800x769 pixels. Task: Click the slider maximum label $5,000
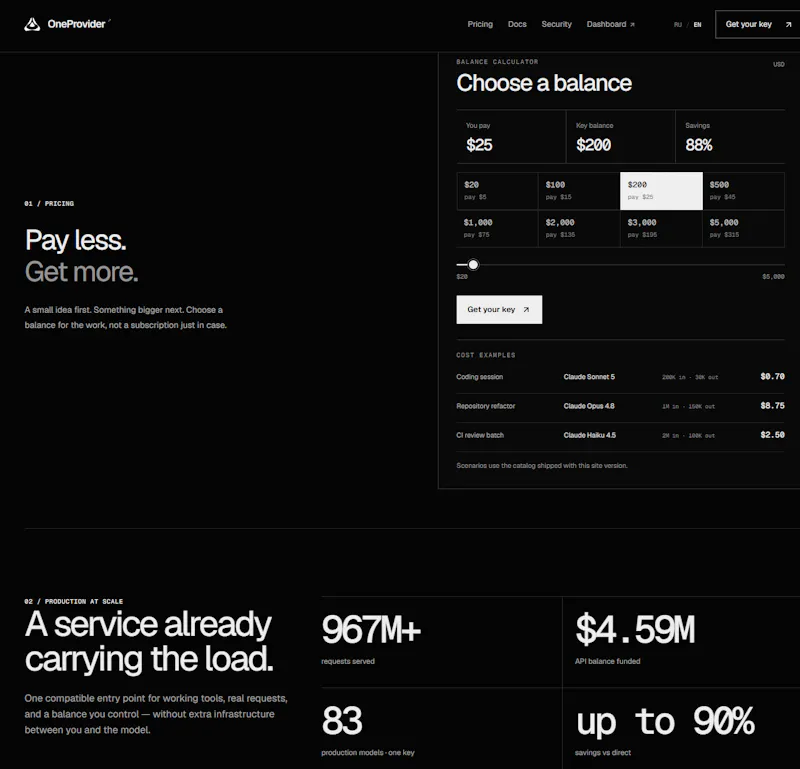point(773,277)
